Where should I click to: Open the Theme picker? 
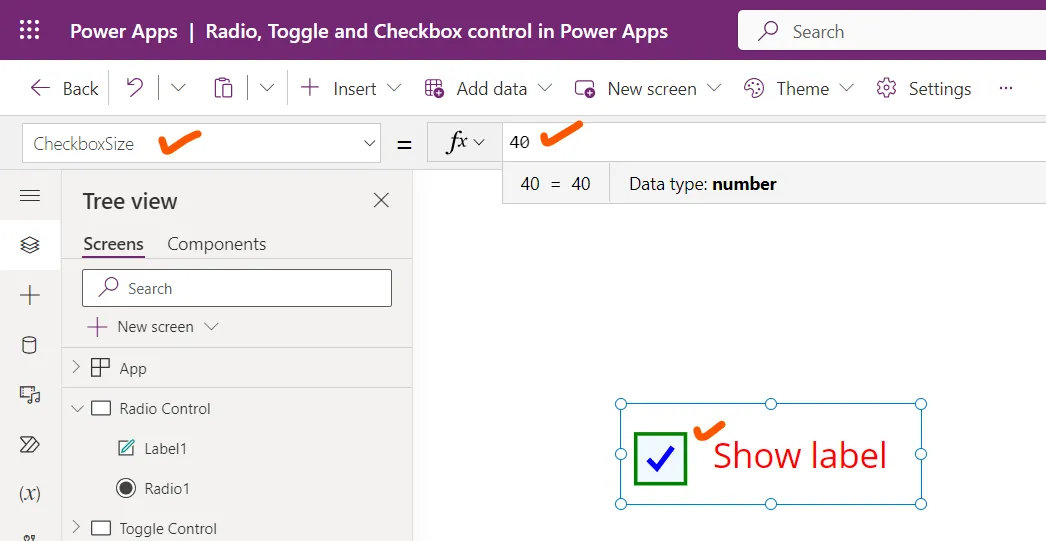tap(786, 88)
